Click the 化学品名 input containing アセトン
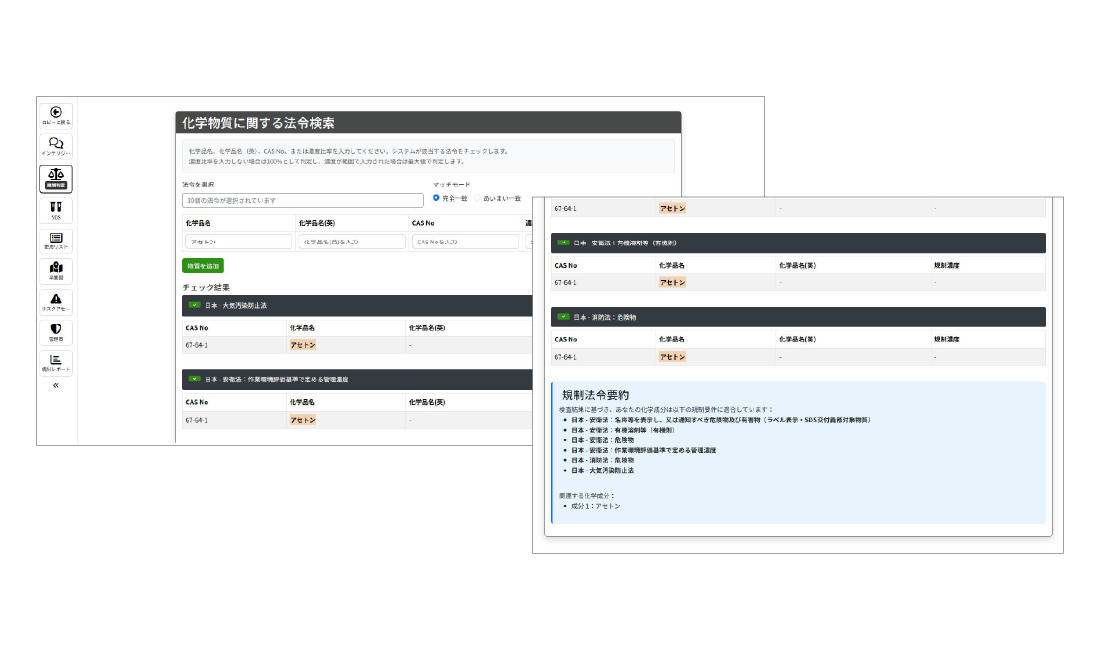This screenshot has height=650, width=1100. 237,242
